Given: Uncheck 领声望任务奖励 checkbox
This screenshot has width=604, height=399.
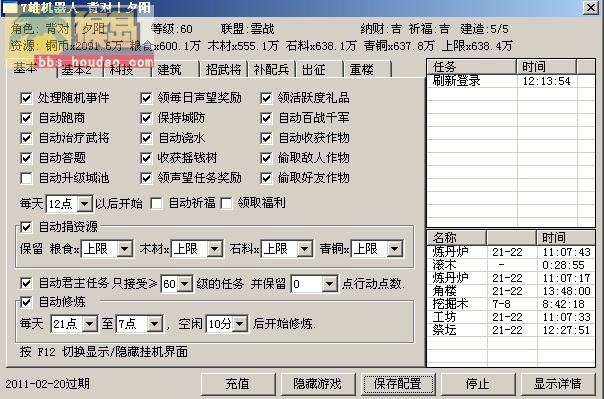Looking at the screenshot, I should tap(146, 178).
